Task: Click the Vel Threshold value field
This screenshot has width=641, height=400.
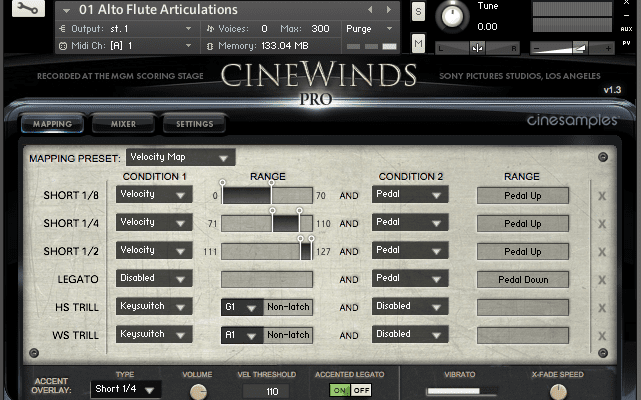Action: [271, 391]
